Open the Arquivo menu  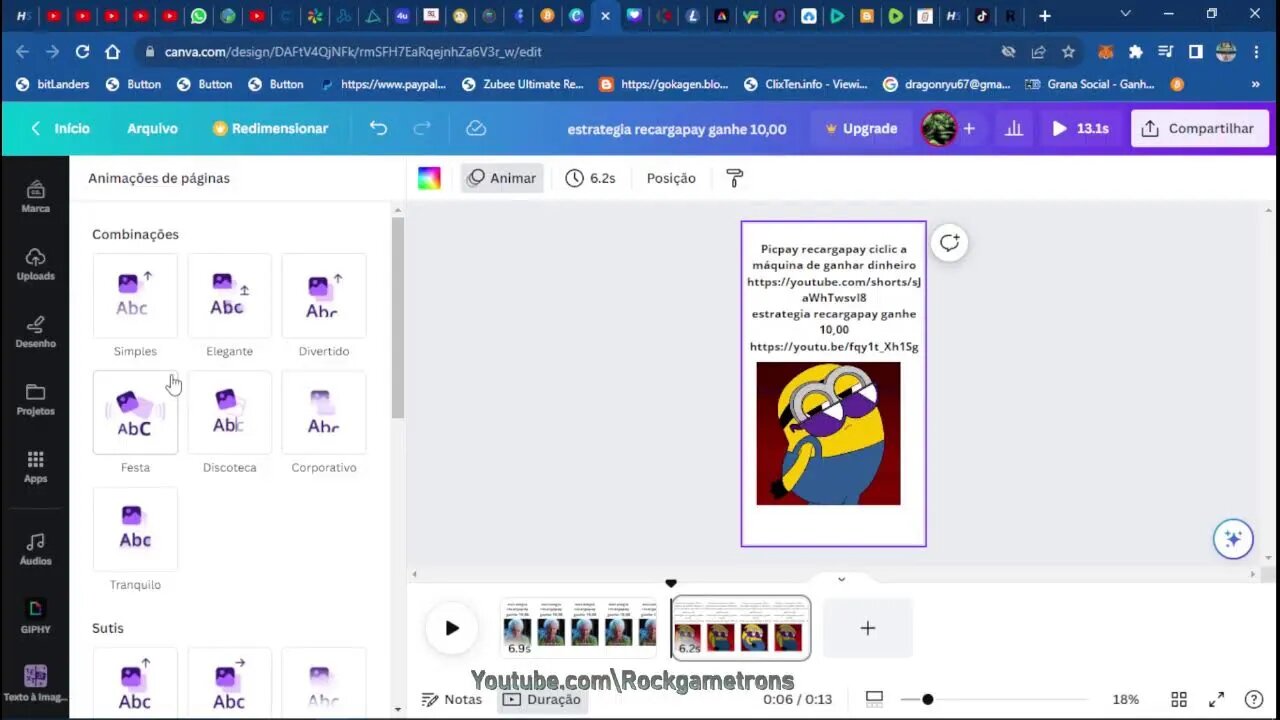tap(152, 128)
